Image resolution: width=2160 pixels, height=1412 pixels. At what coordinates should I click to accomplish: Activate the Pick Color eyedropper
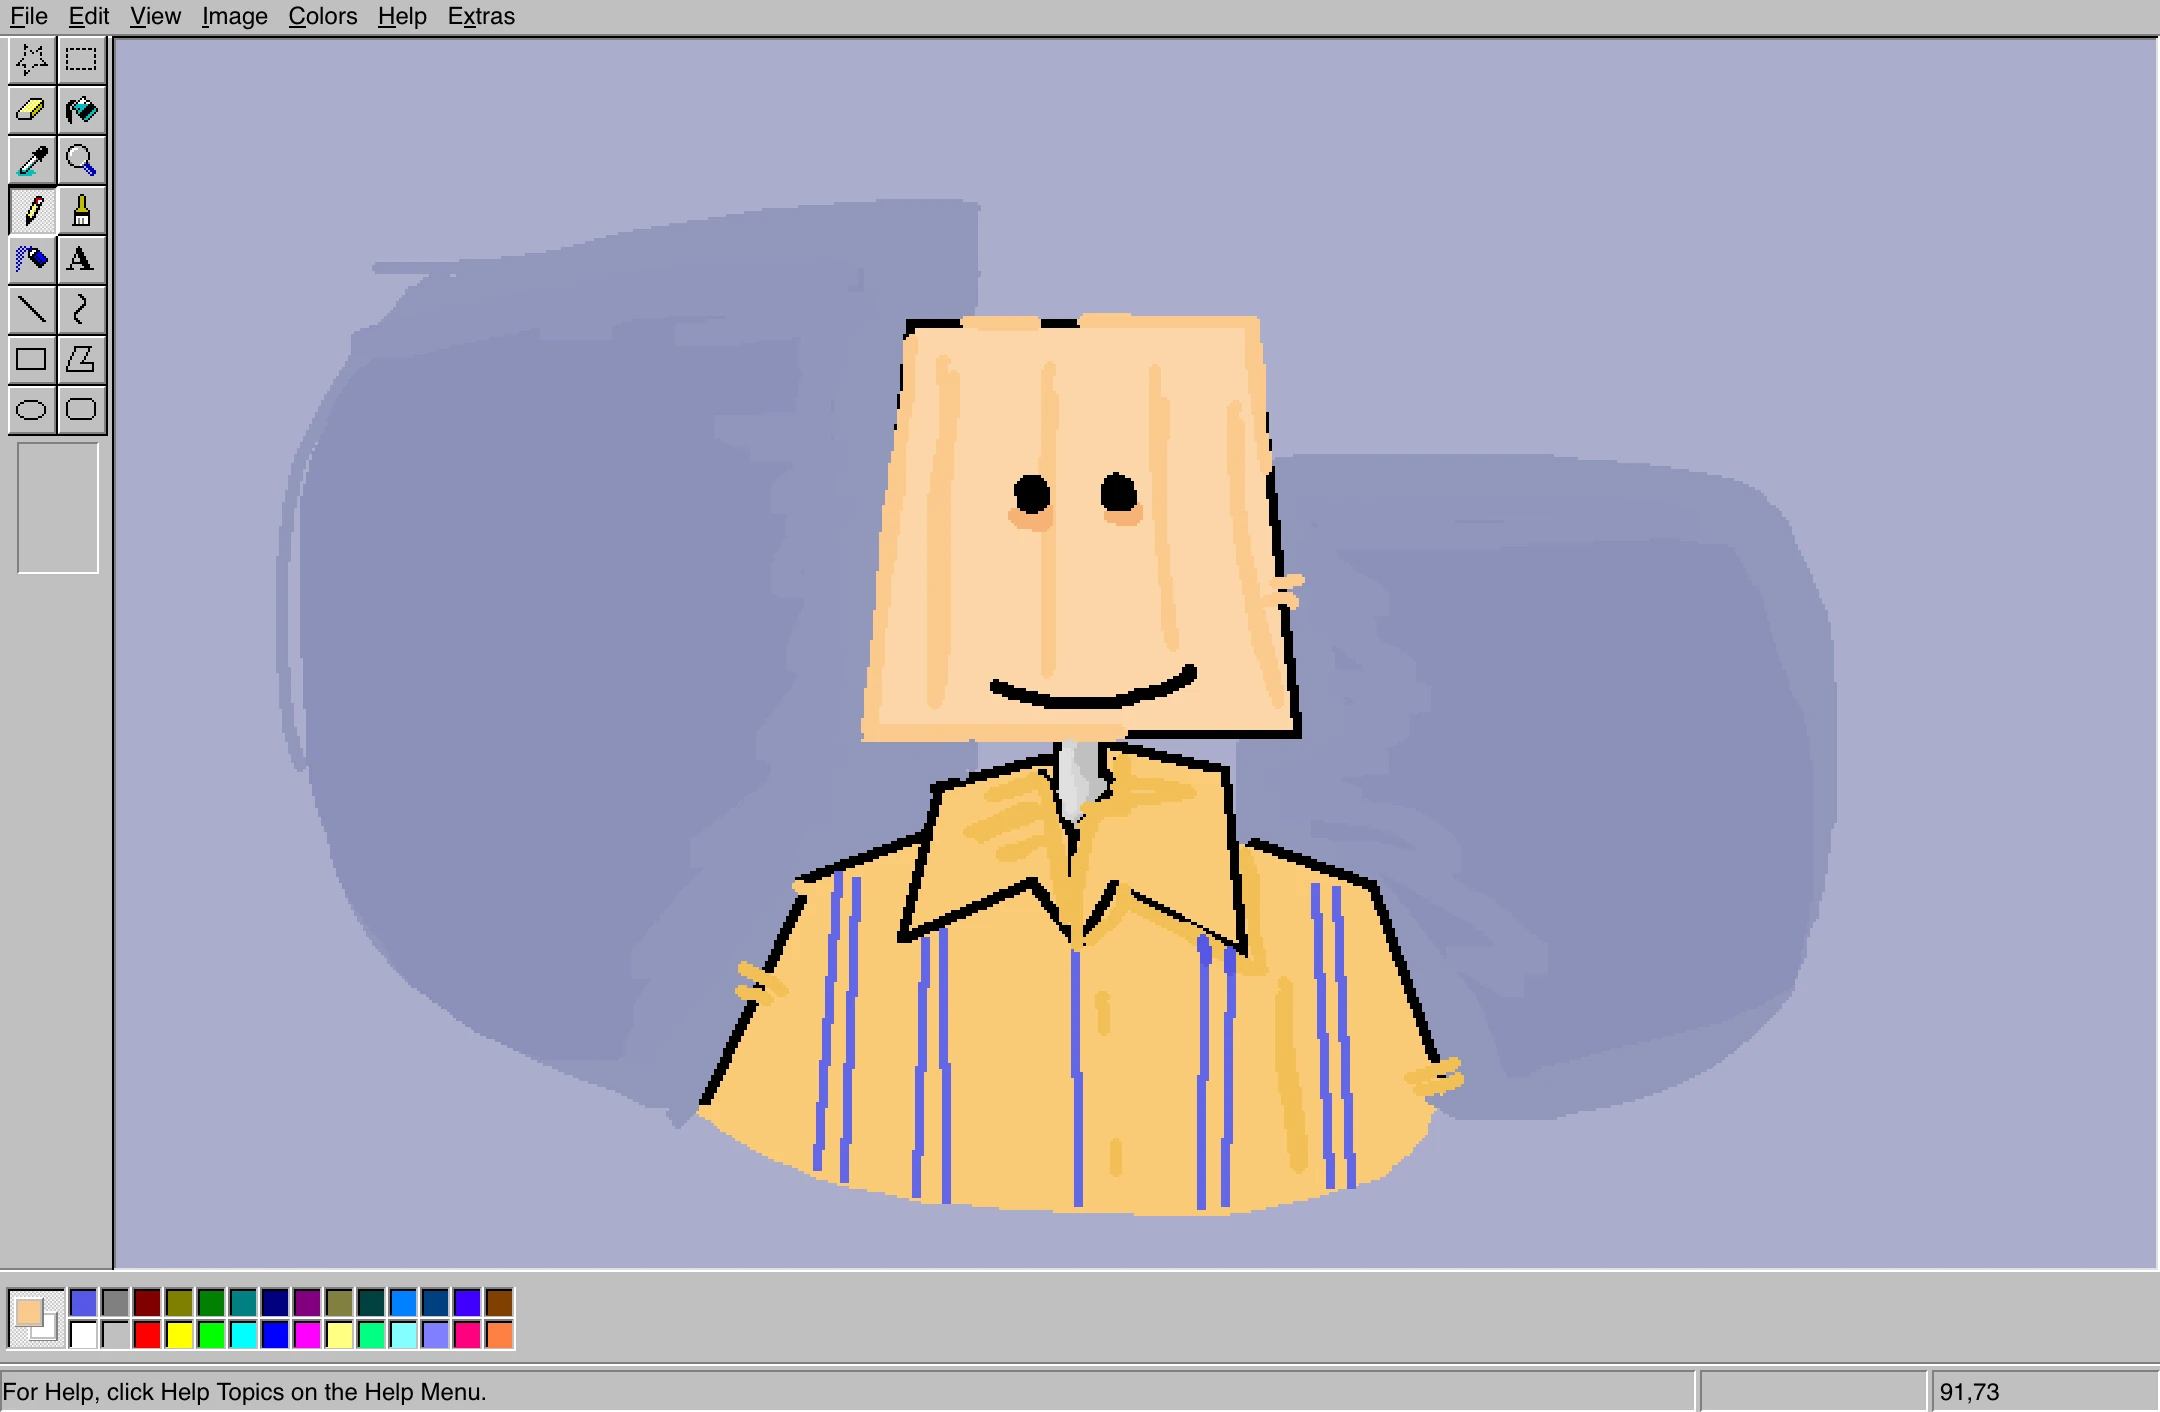(x=31, y=160)
